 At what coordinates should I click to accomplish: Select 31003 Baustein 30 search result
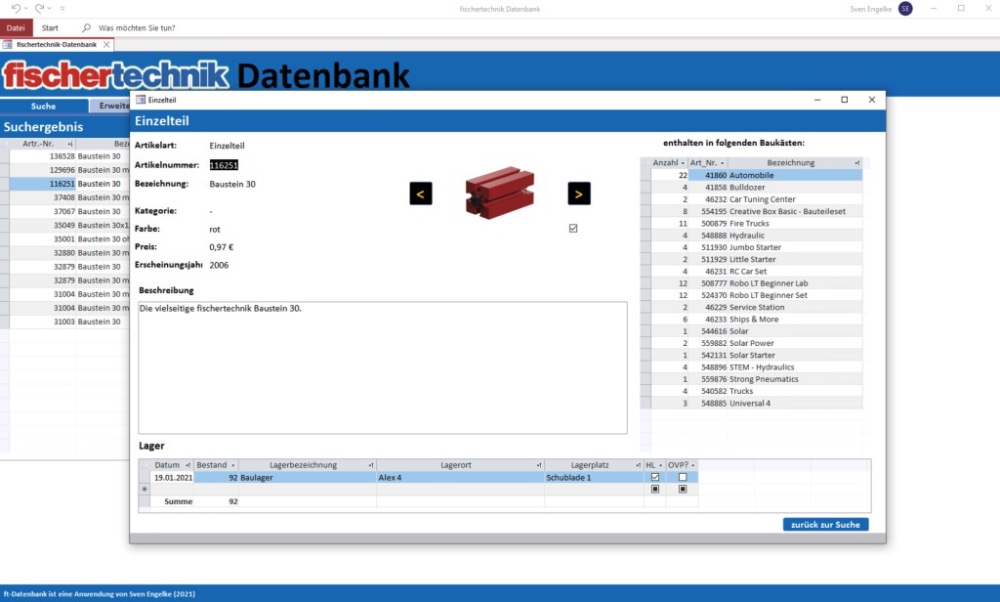tap(70, 321)
